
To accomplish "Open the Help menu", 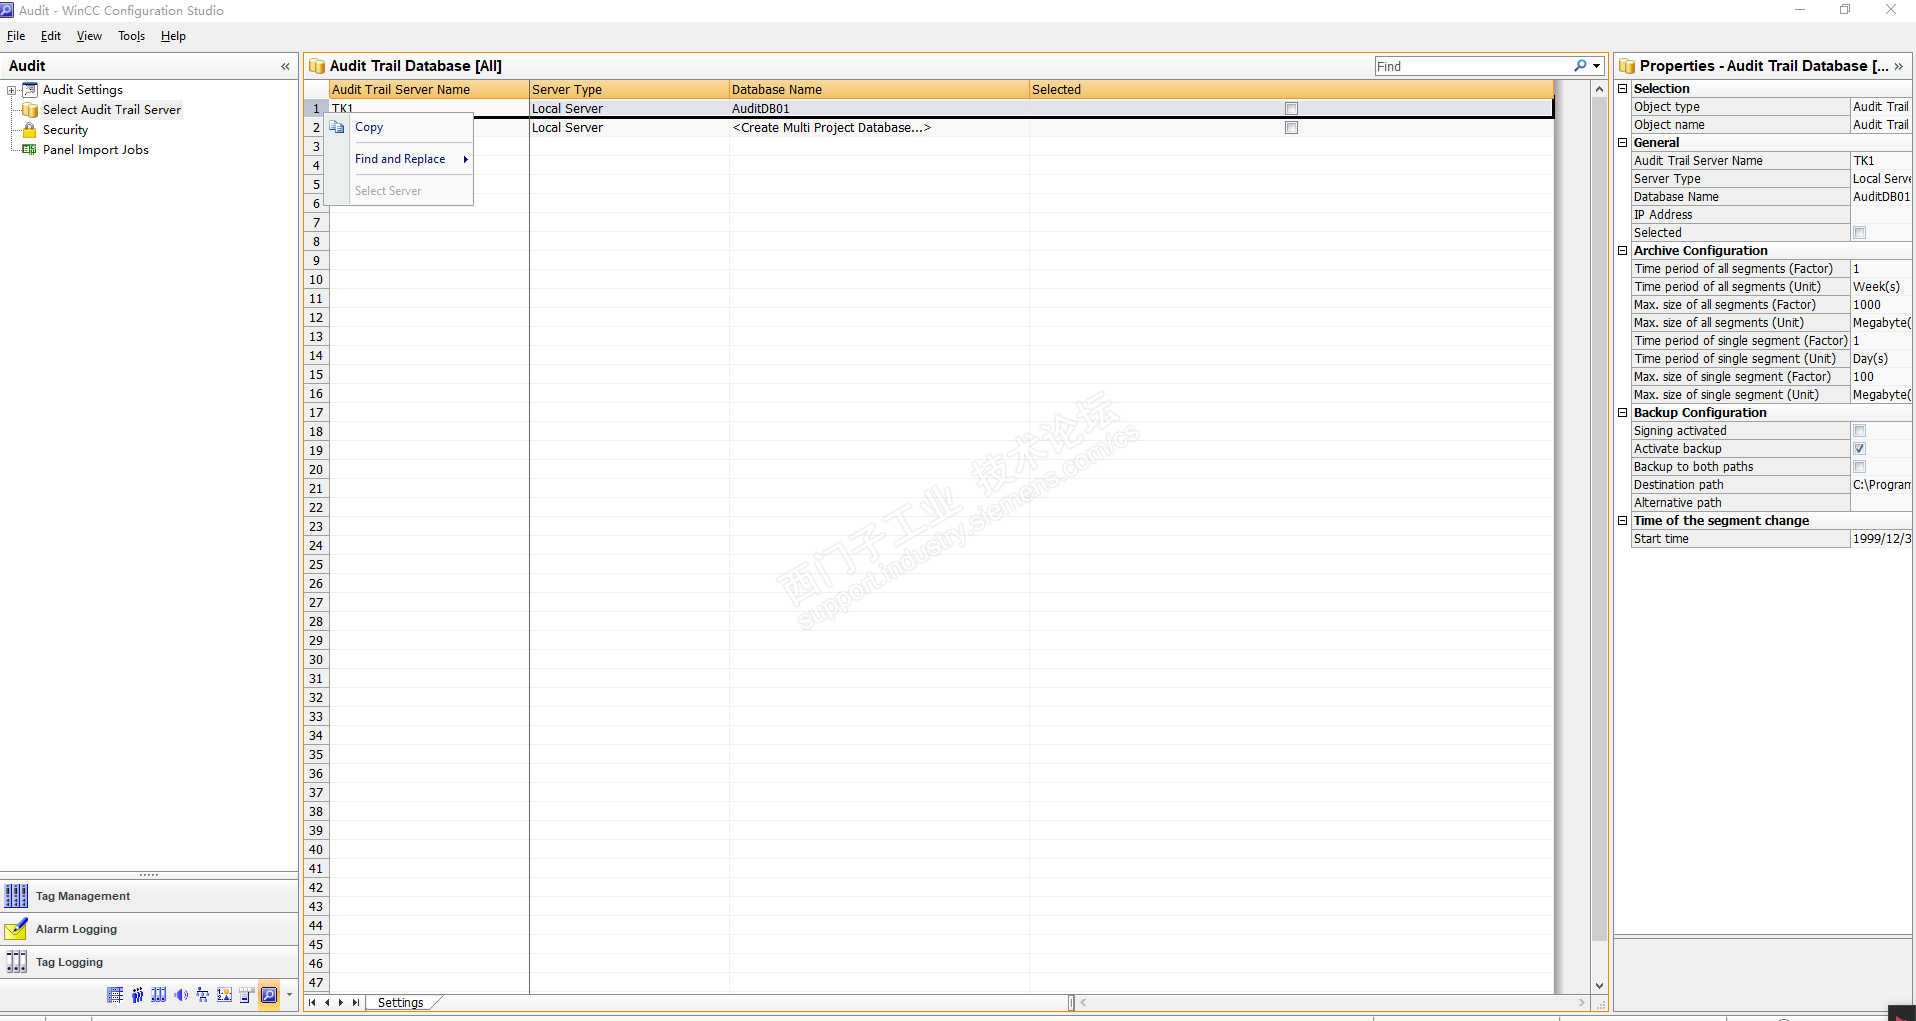I will click(x=173, y=36).
